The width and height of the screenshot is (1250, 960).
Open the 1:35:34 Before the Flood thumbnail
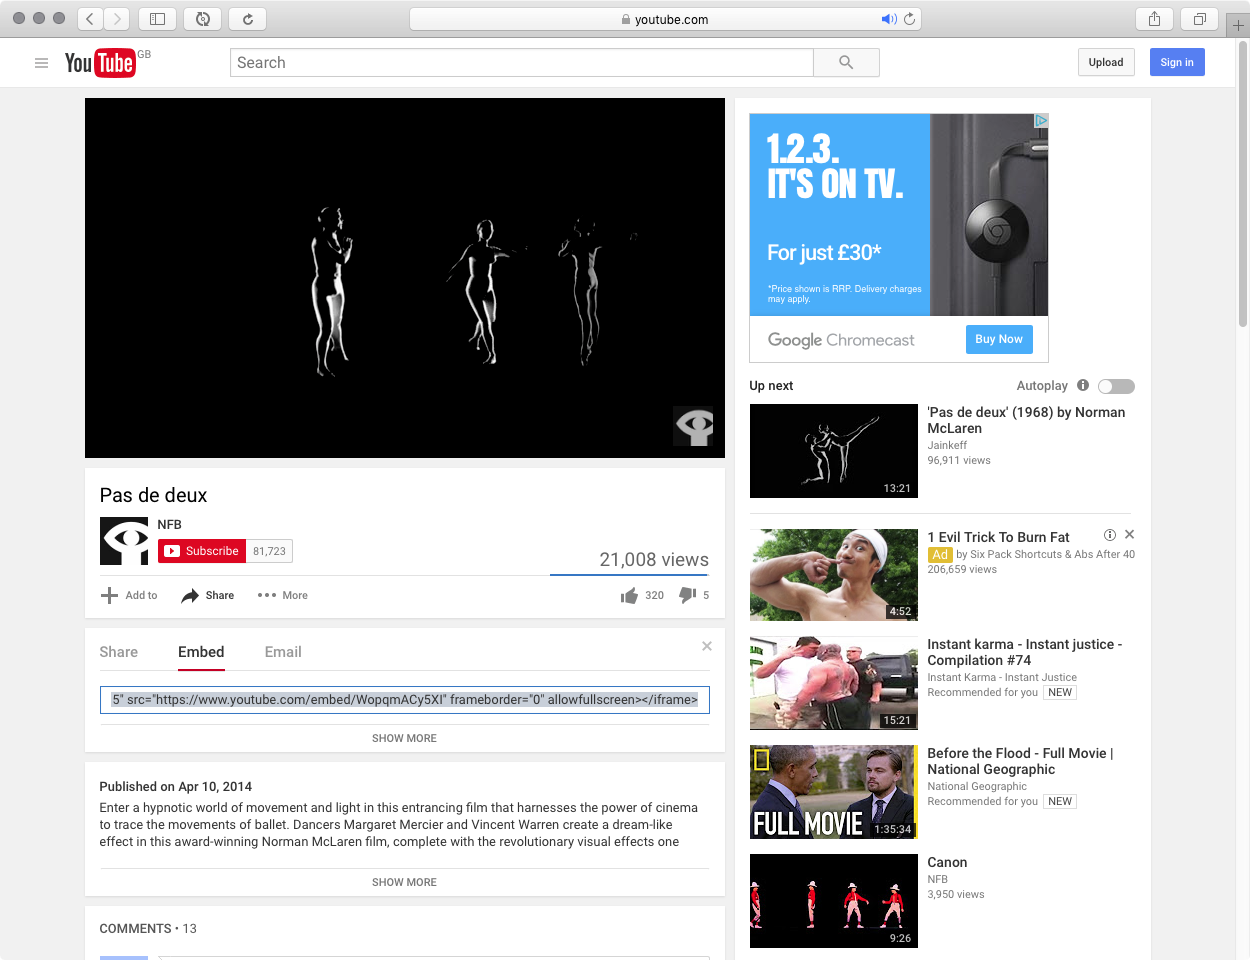pos(834,792)
